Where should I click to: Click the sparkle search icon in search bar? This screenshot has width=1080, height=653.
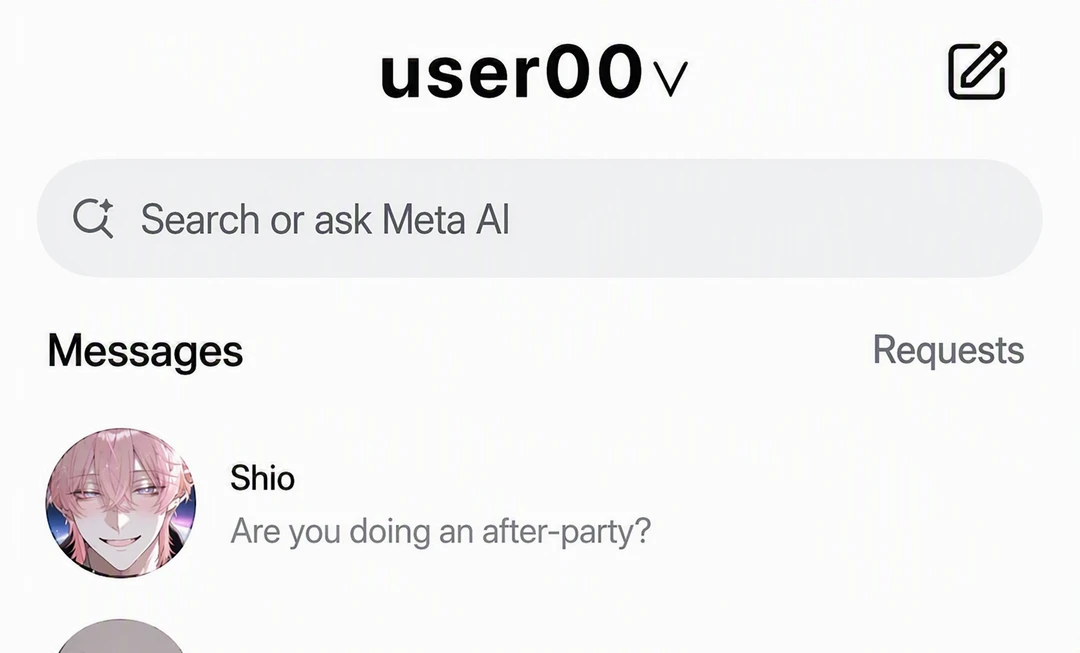tap(93, 218)
